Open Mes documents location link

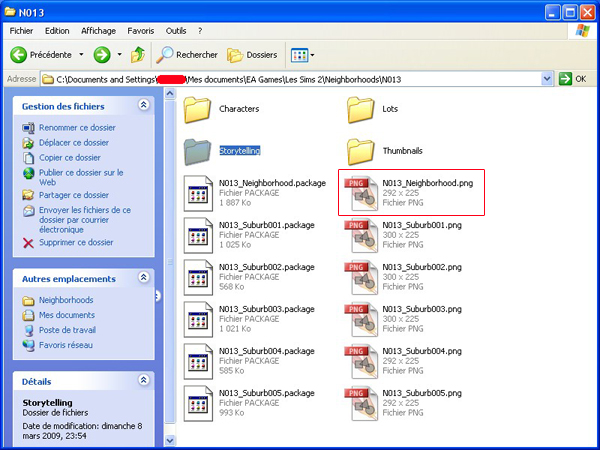[x=67, y=315]
